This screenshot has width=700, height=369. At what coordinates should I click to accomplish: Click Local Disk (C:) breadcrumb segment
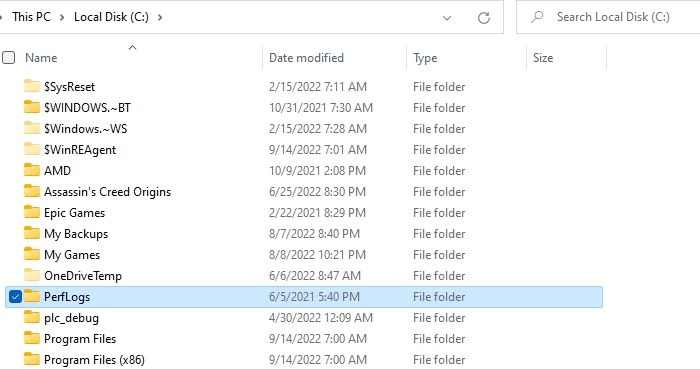click(111, 17)
